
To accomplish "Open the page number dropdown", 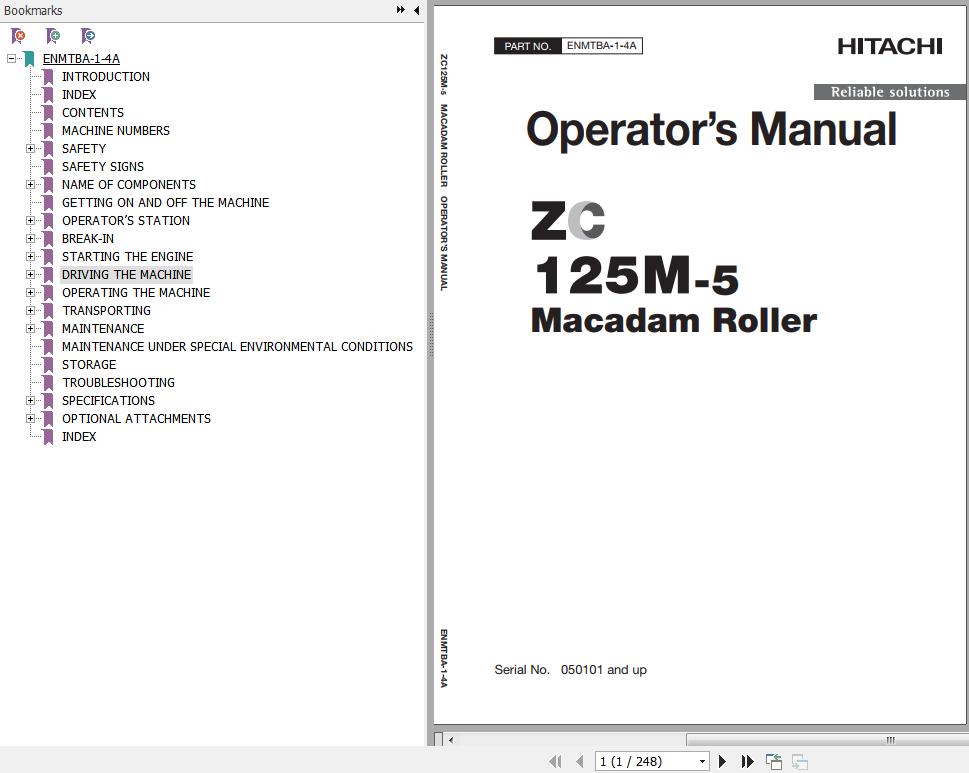I will click(702, 761).
